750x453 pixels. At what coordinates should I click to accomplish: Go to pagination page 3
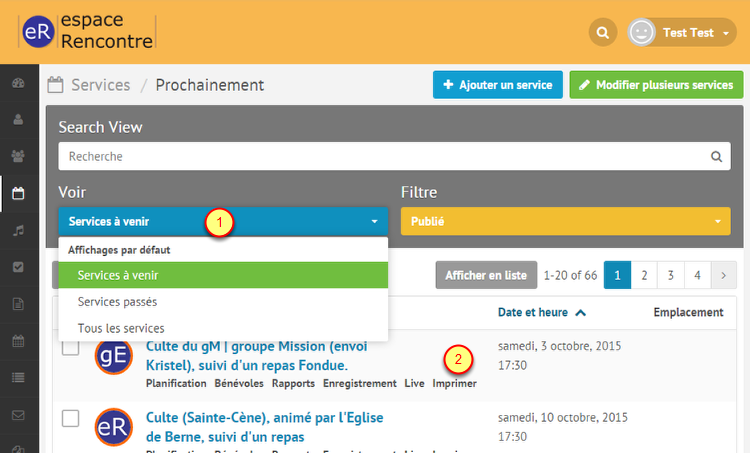(x=671, y=275)
